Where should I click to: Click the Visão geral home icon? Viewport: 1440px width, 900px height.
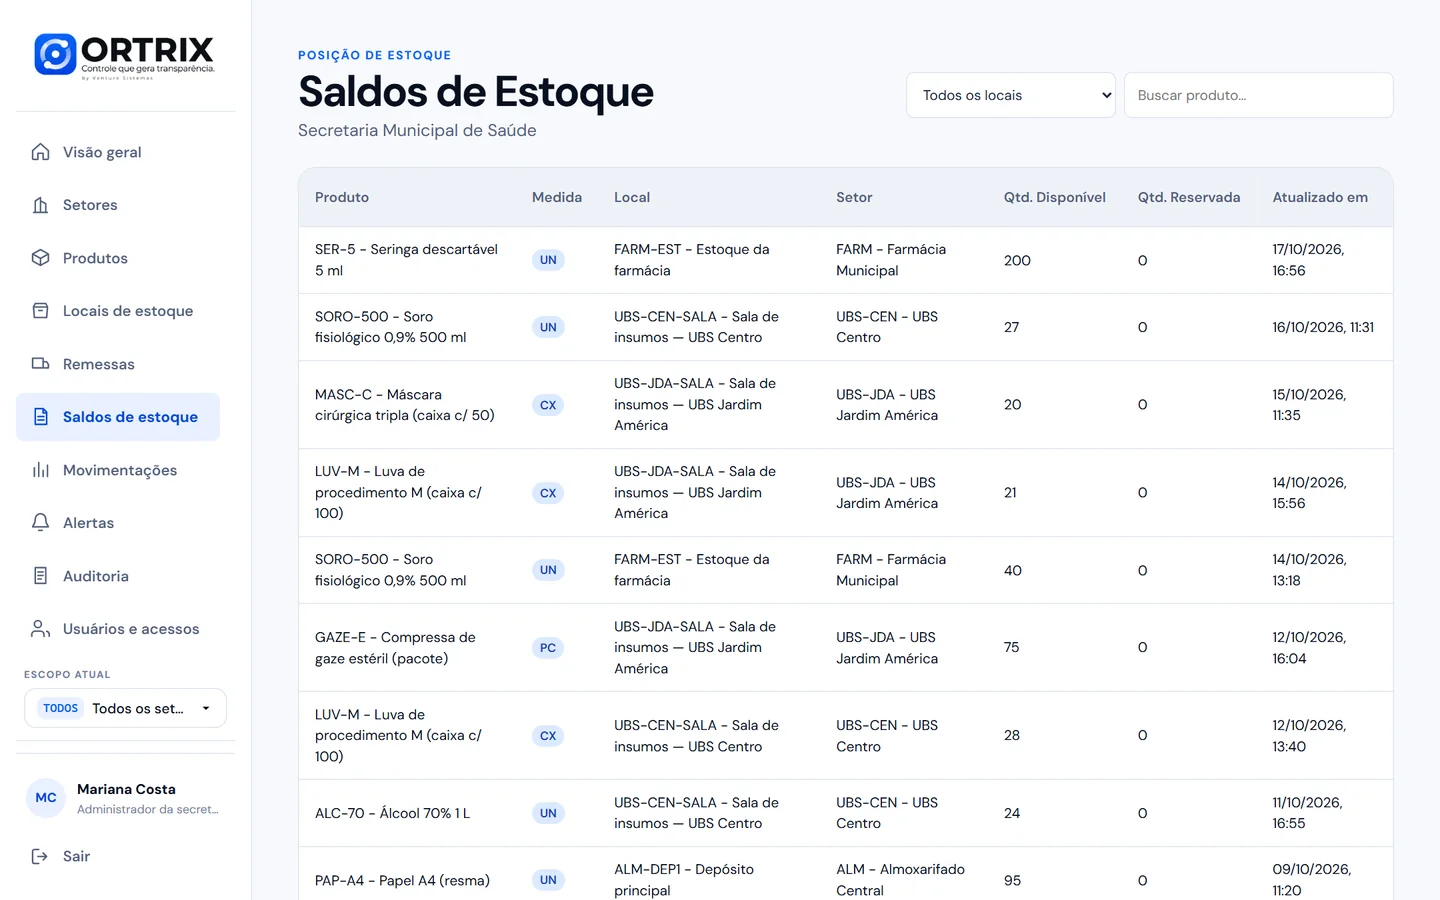(x=40, y=152)
